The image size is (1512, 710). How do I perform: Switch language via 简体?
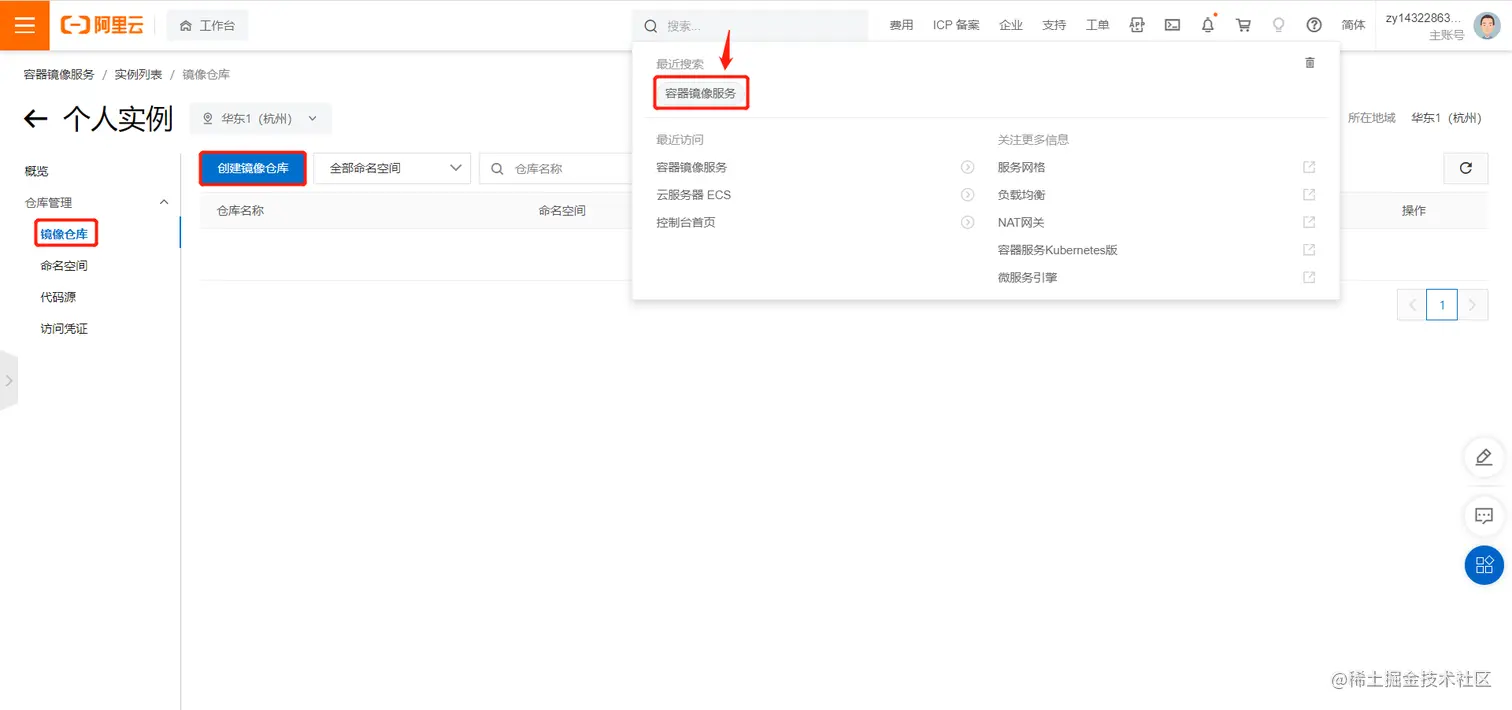coord(1353,25)
